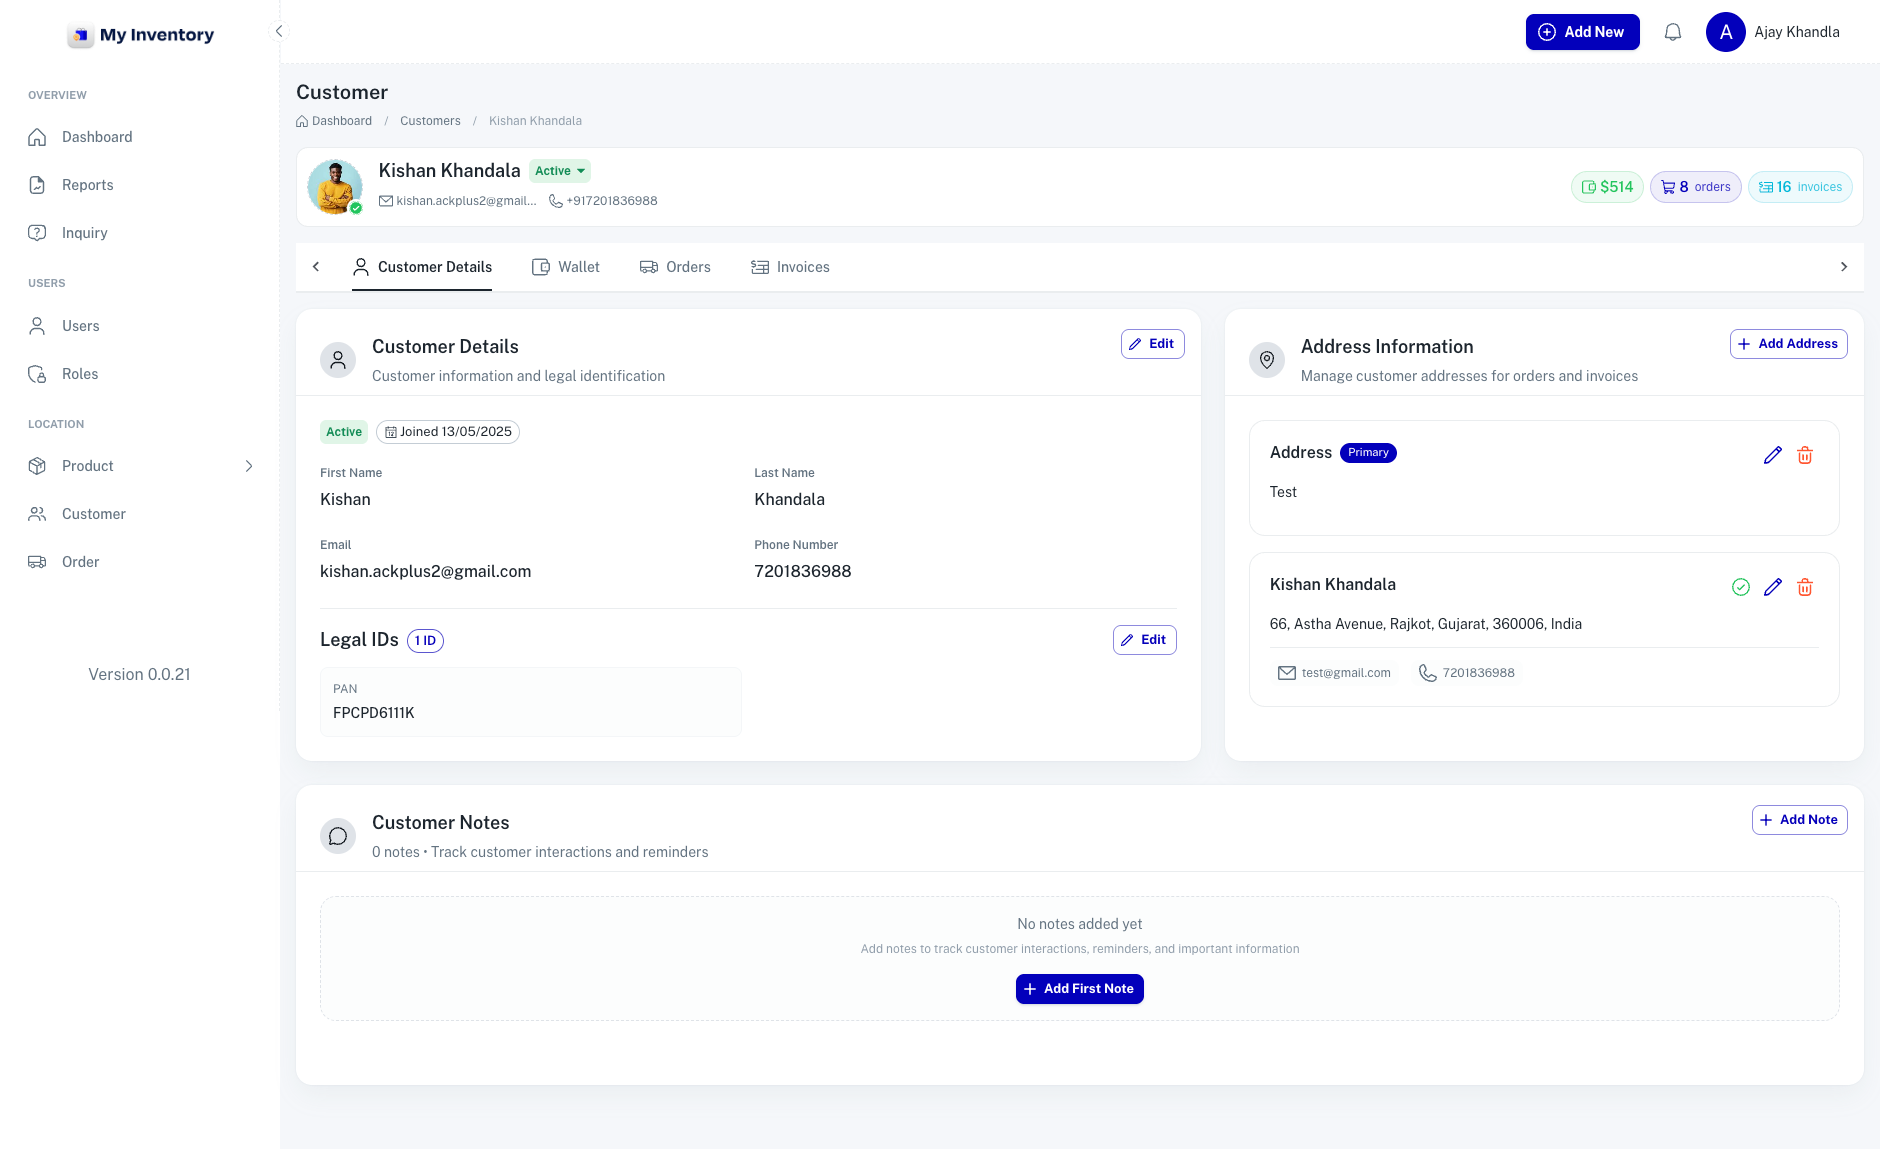Open Reports in the sidebar

[x=87, y=185]
